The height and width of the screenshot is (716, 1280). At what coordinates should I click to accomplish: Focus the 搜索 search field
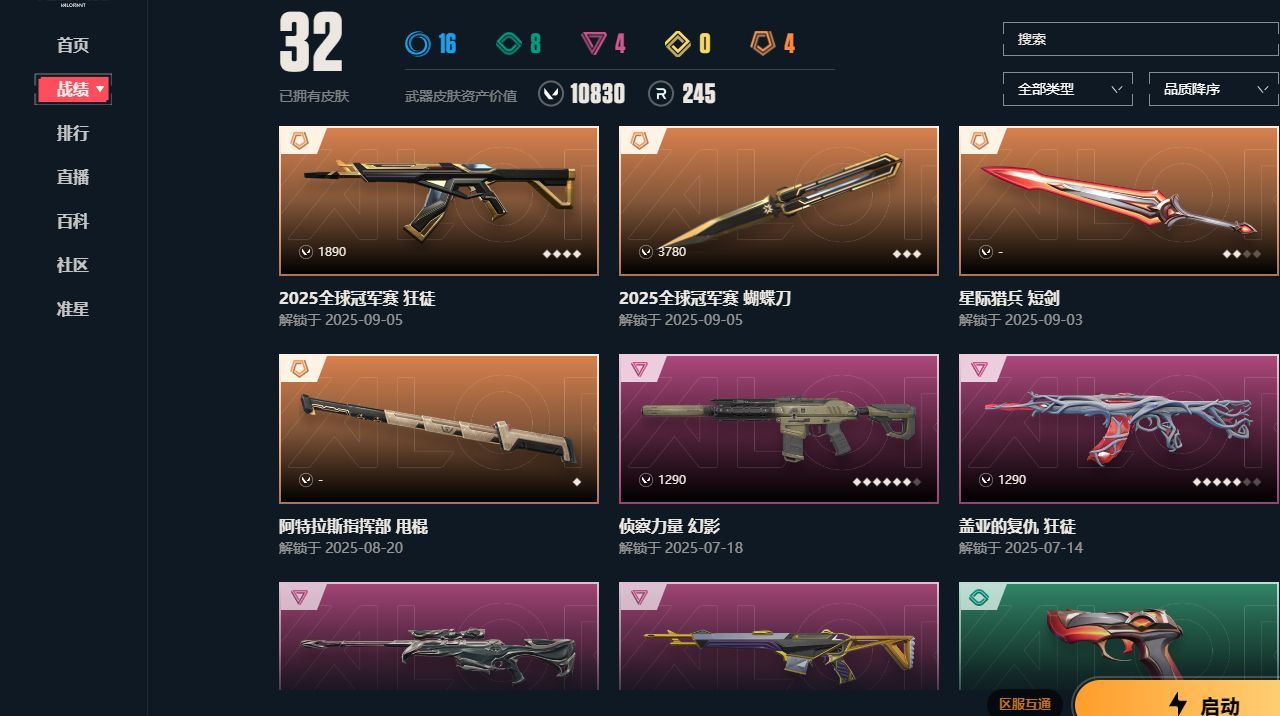pos(1140,39)
